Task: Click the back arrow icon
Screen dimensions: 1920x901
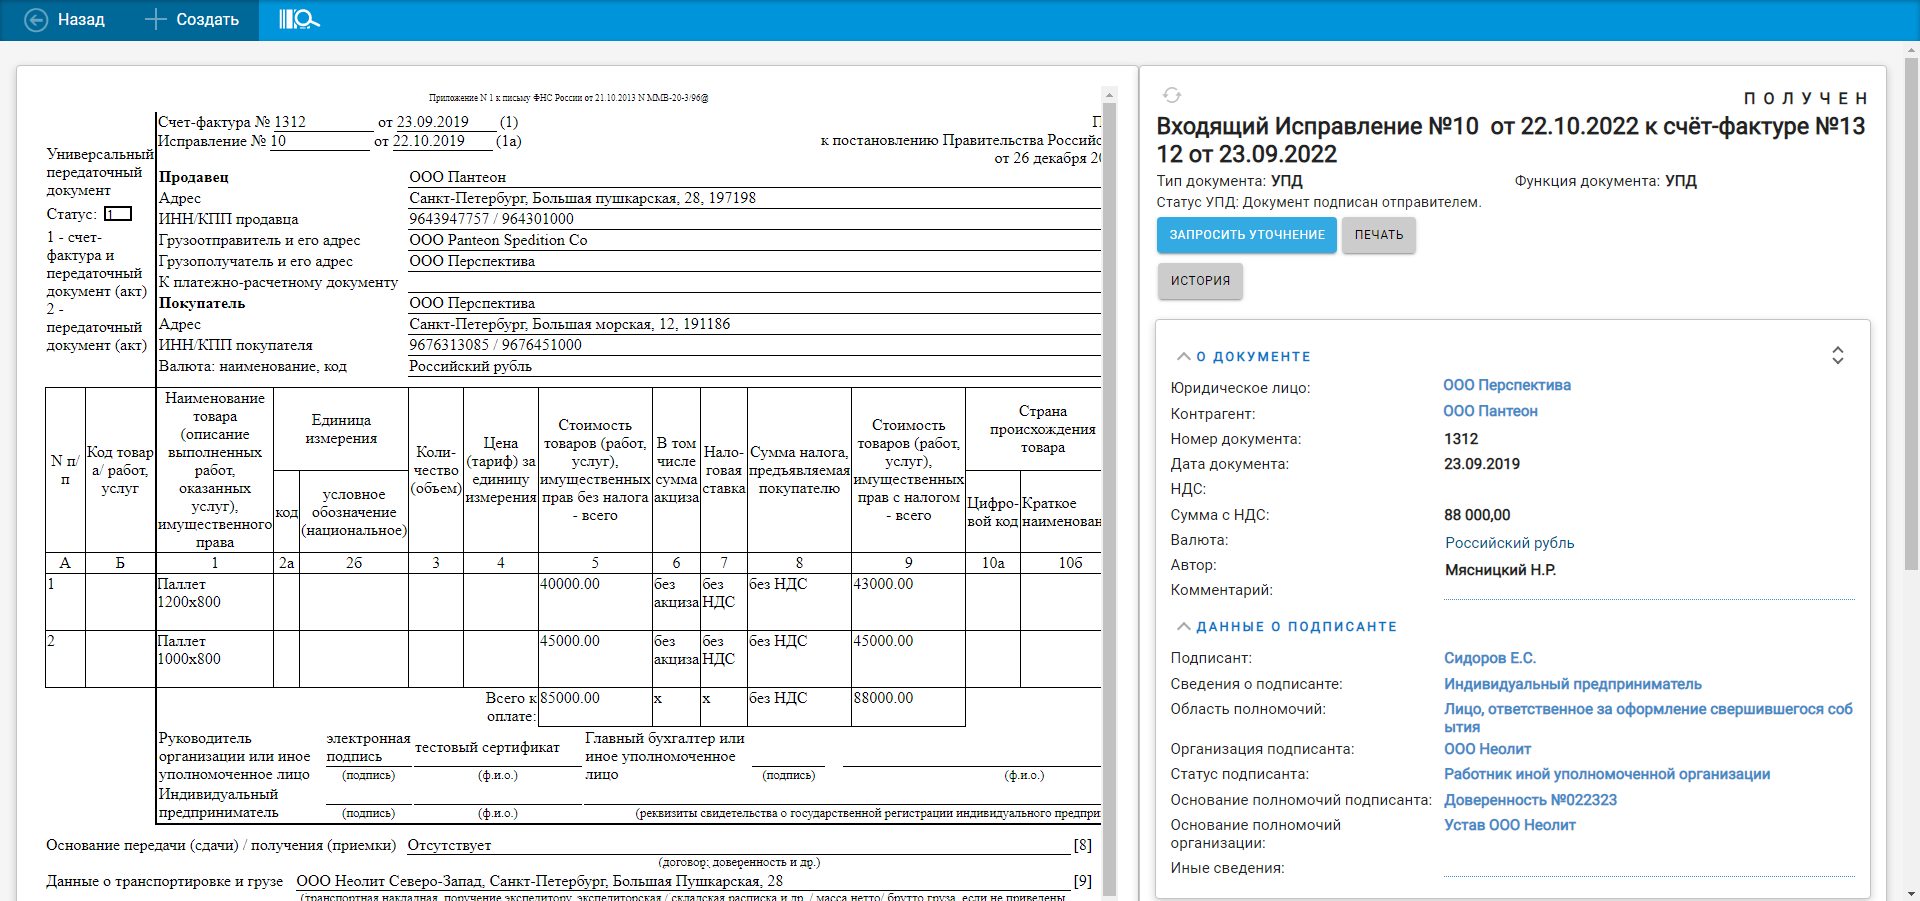Action: [x=36, y=20]
